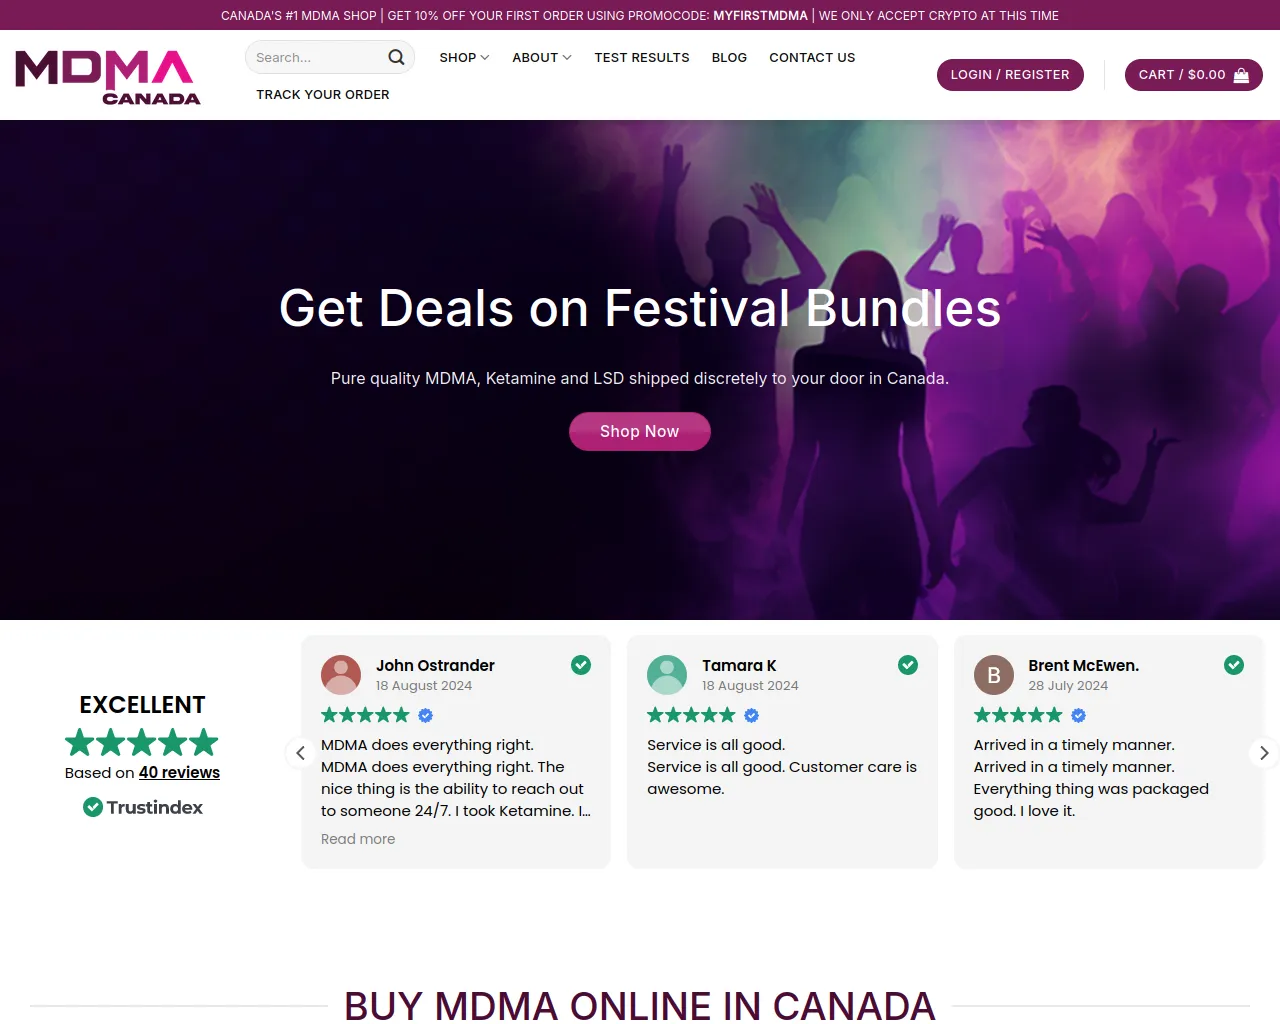
Task: Click the cart bag icon
Action: coord(1241,75)
